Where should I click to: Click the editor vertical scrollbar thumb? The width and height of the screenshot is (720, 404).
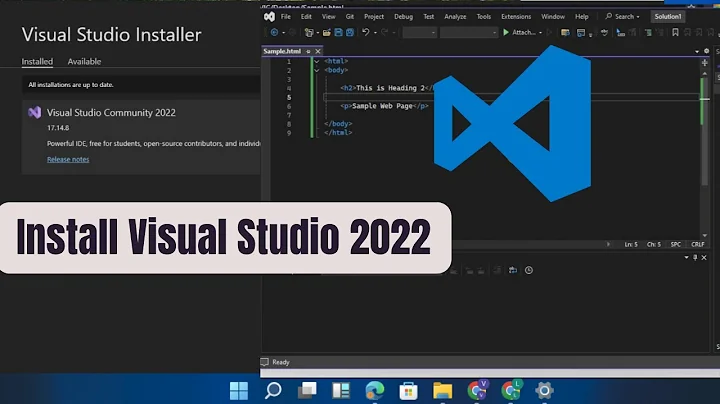(705, 132)
